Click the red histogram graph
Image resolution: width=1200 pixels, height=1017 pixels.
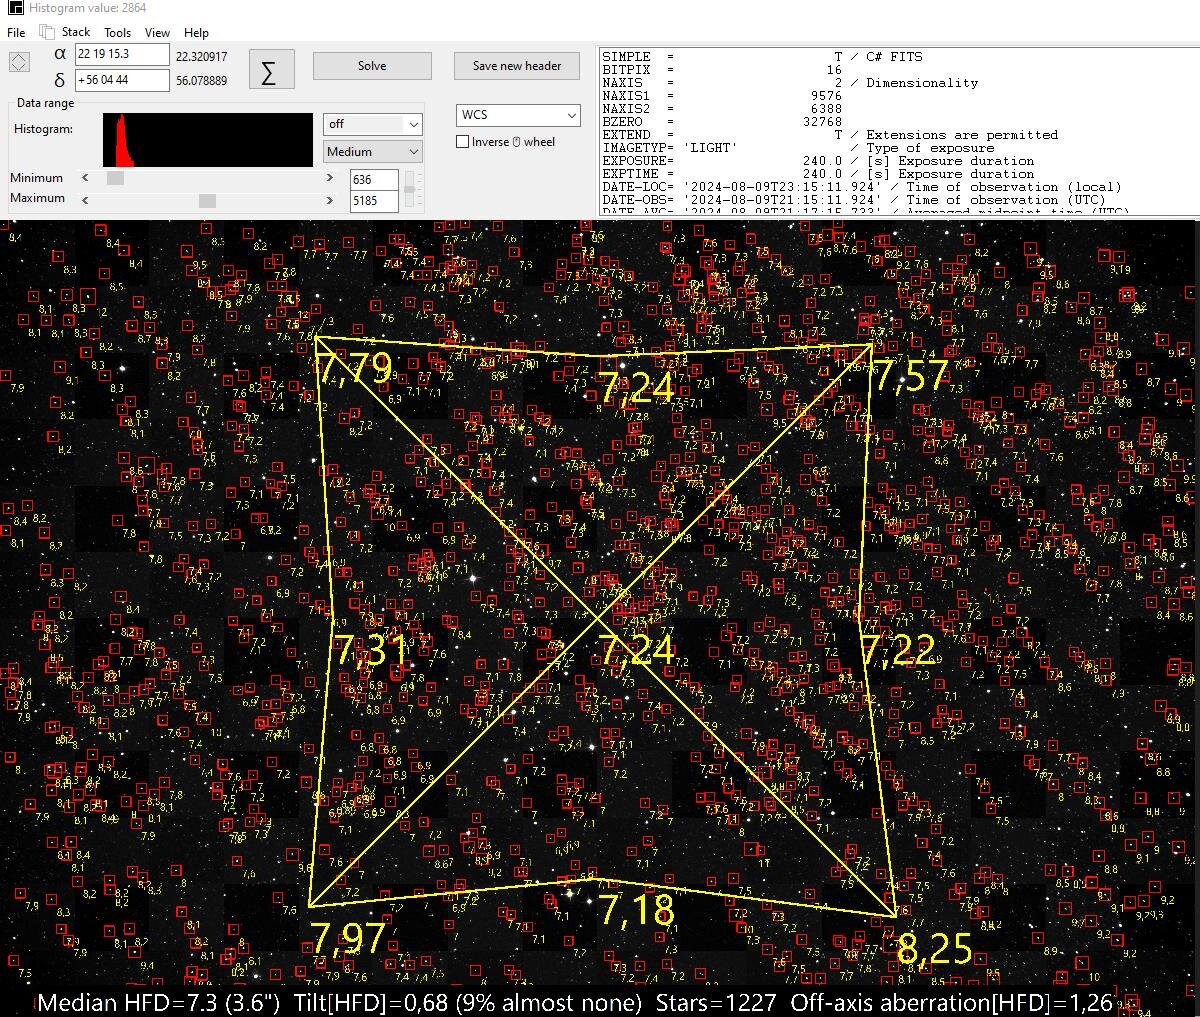[208, 140]
